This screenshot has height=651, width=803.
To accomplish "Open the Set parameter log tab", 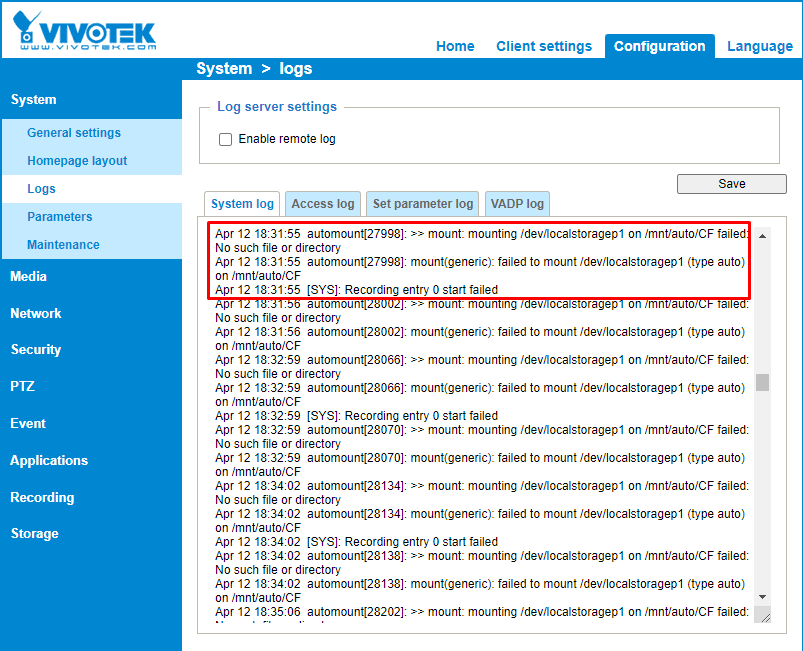I will (x=422, y=204).
